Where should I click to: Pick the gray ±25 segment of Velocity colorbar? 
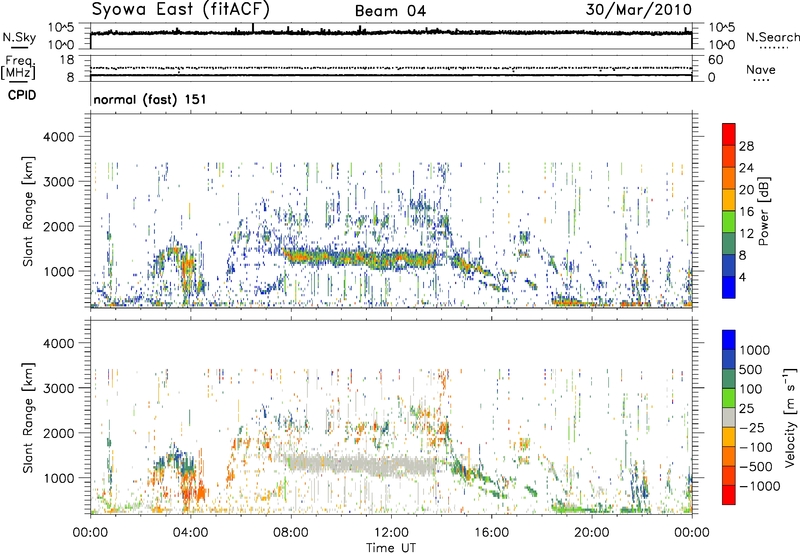point(729,417)
